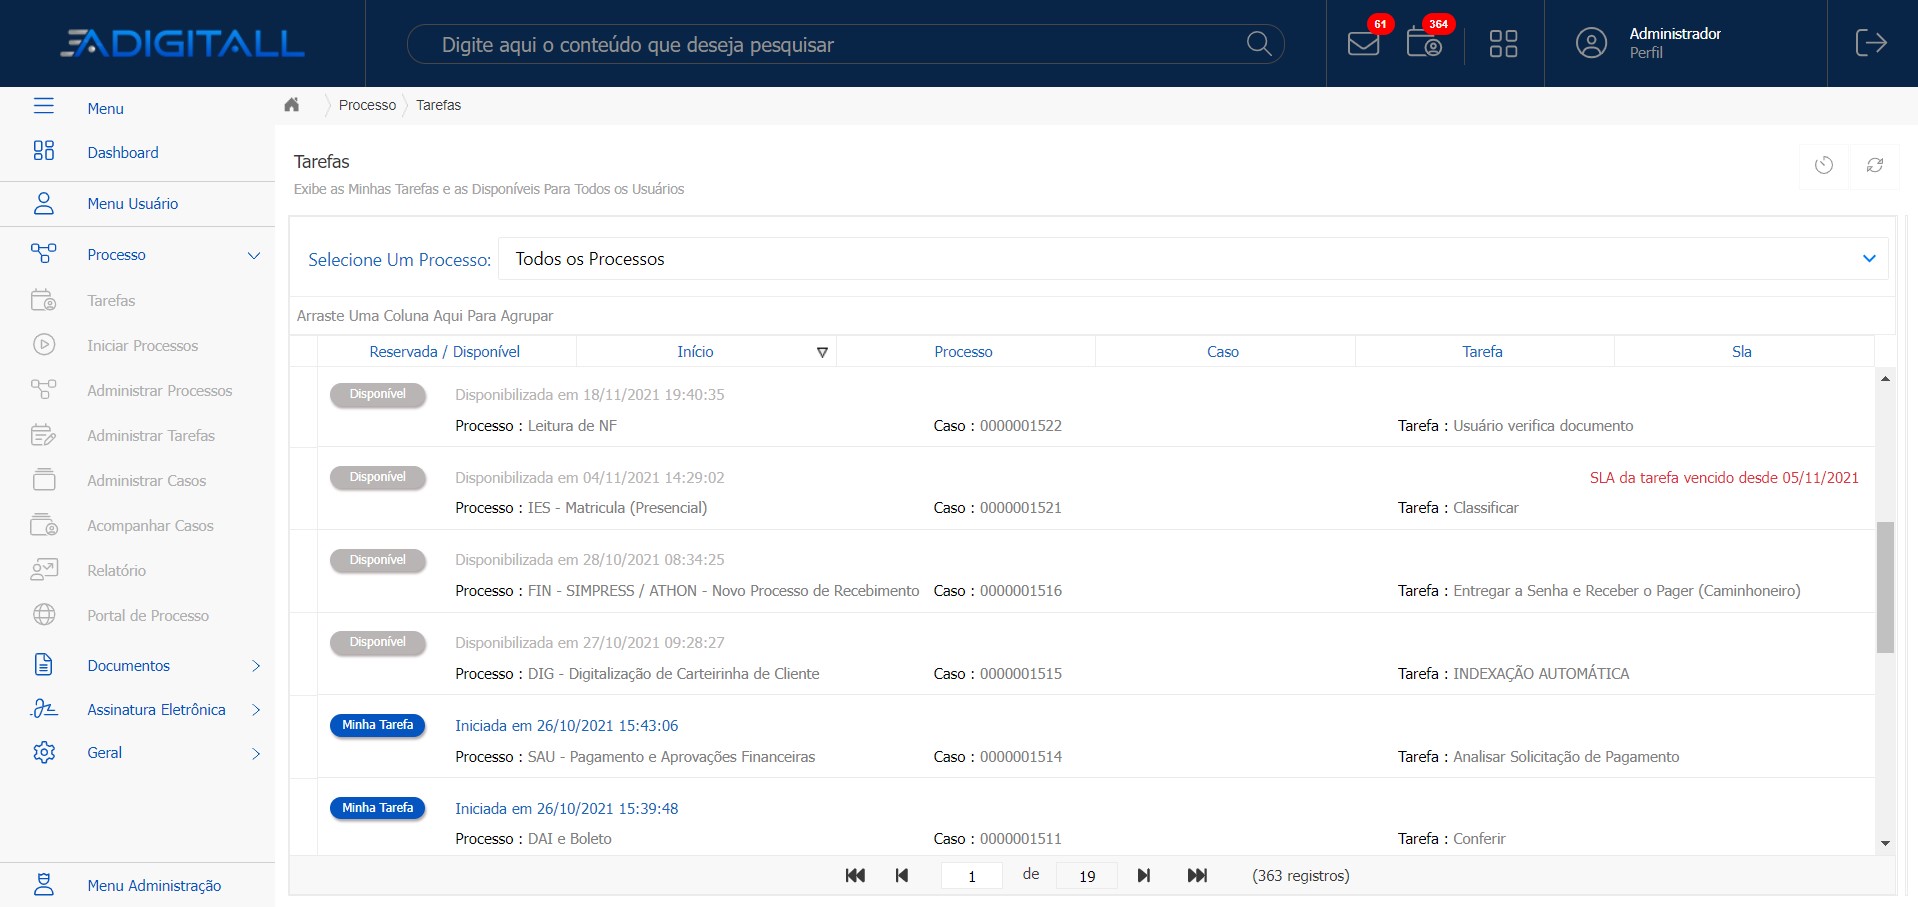Image resolution: width=1918 pixels, height=907 pixels.
Task: Sort by Reservada / Disponível column header
Action: [x=445, y=352]
